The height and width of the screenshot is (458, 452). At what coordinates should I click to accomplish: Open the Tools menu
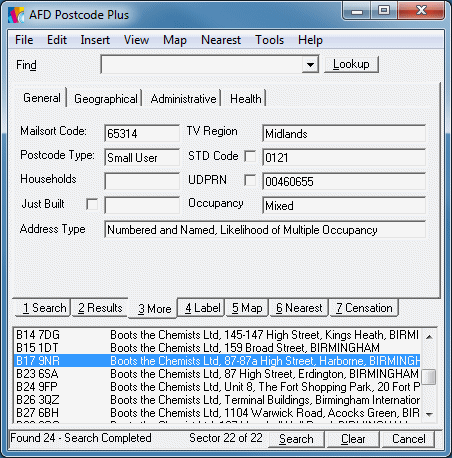tap(269, 40)
